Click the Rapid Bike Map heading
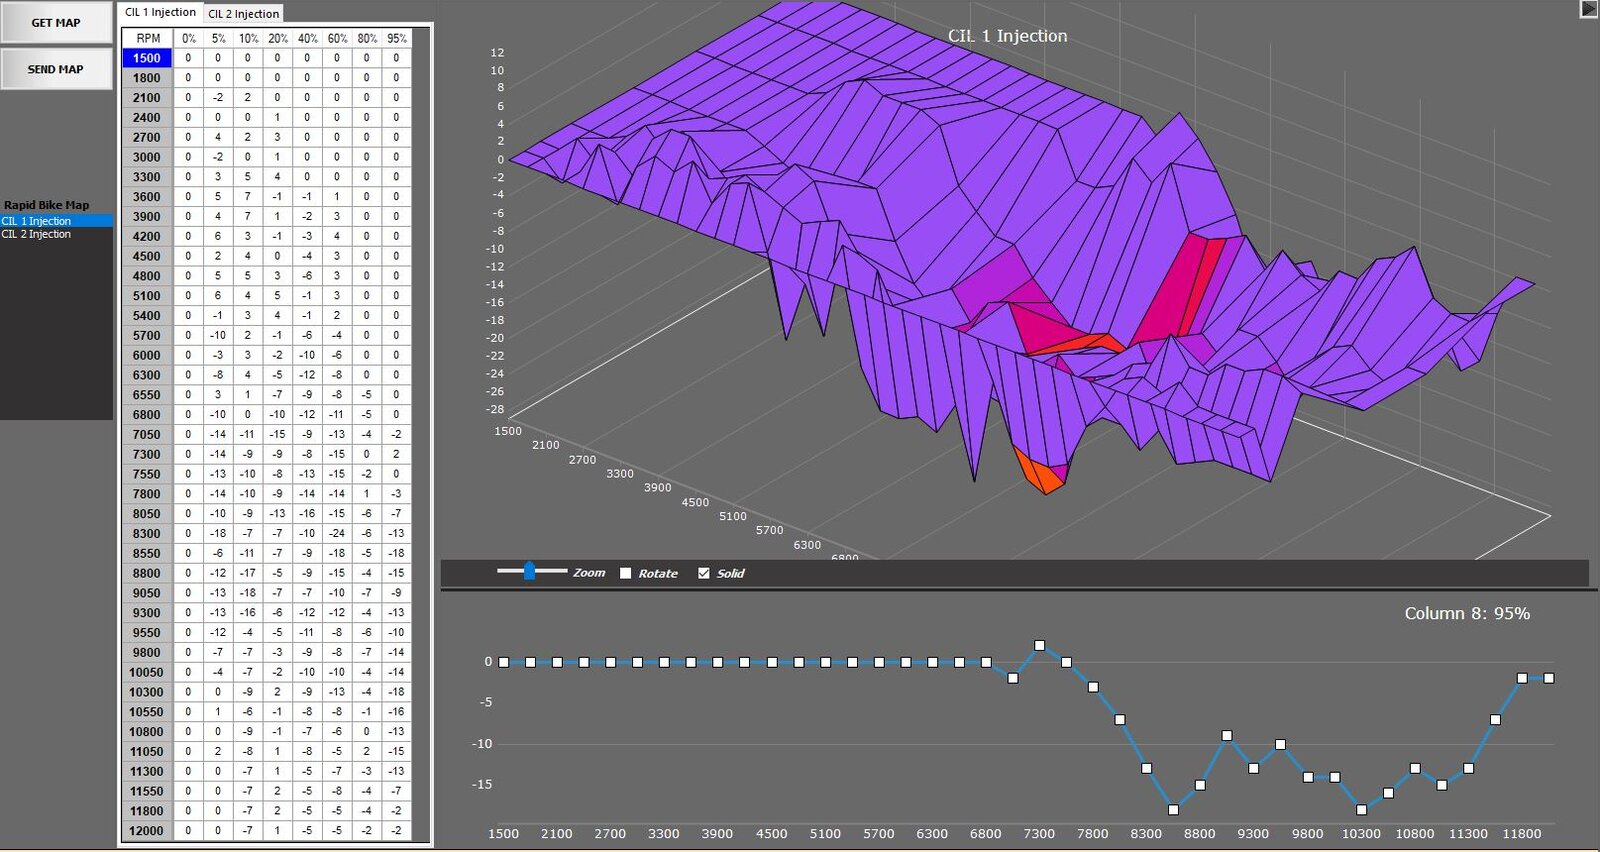The height and width of the screenshot is (852, 1600). click(46, 205)
